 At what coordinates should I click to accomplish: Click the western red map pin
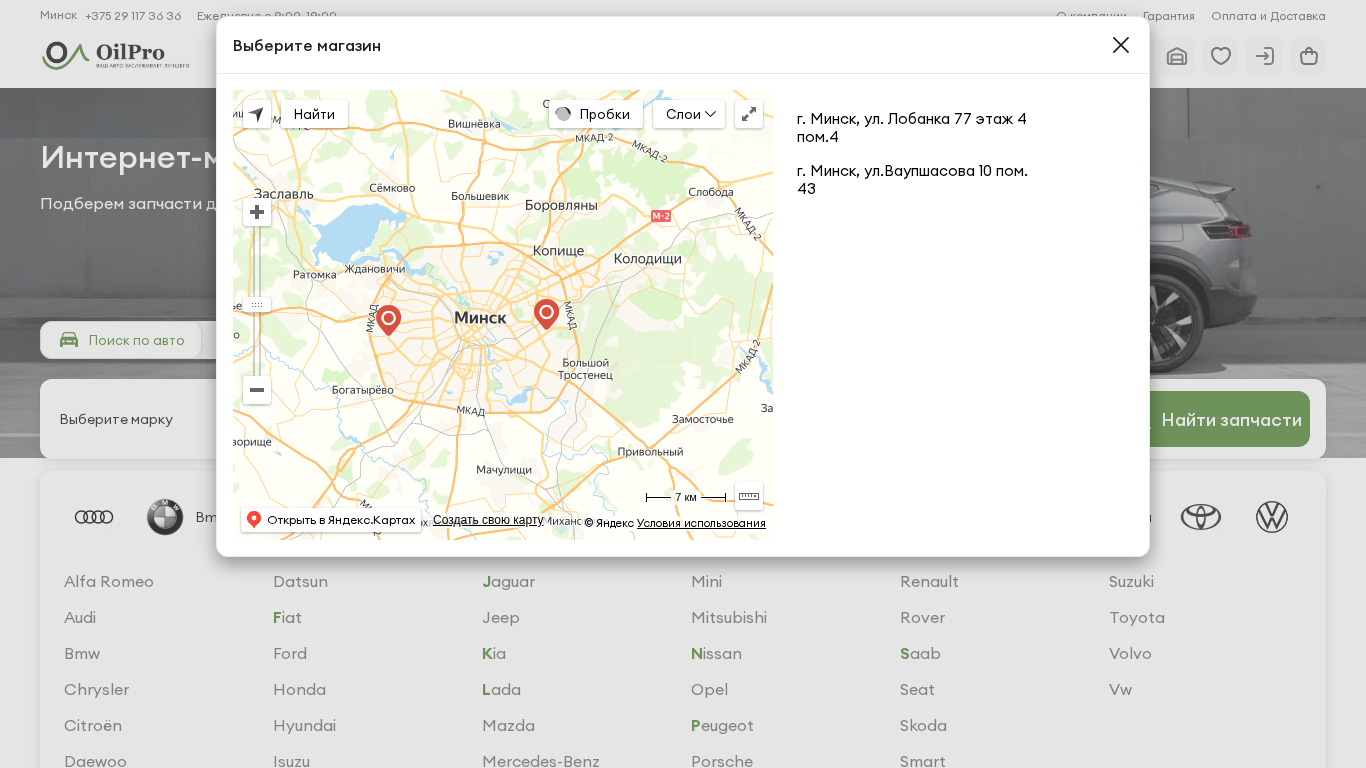point(388,318)
